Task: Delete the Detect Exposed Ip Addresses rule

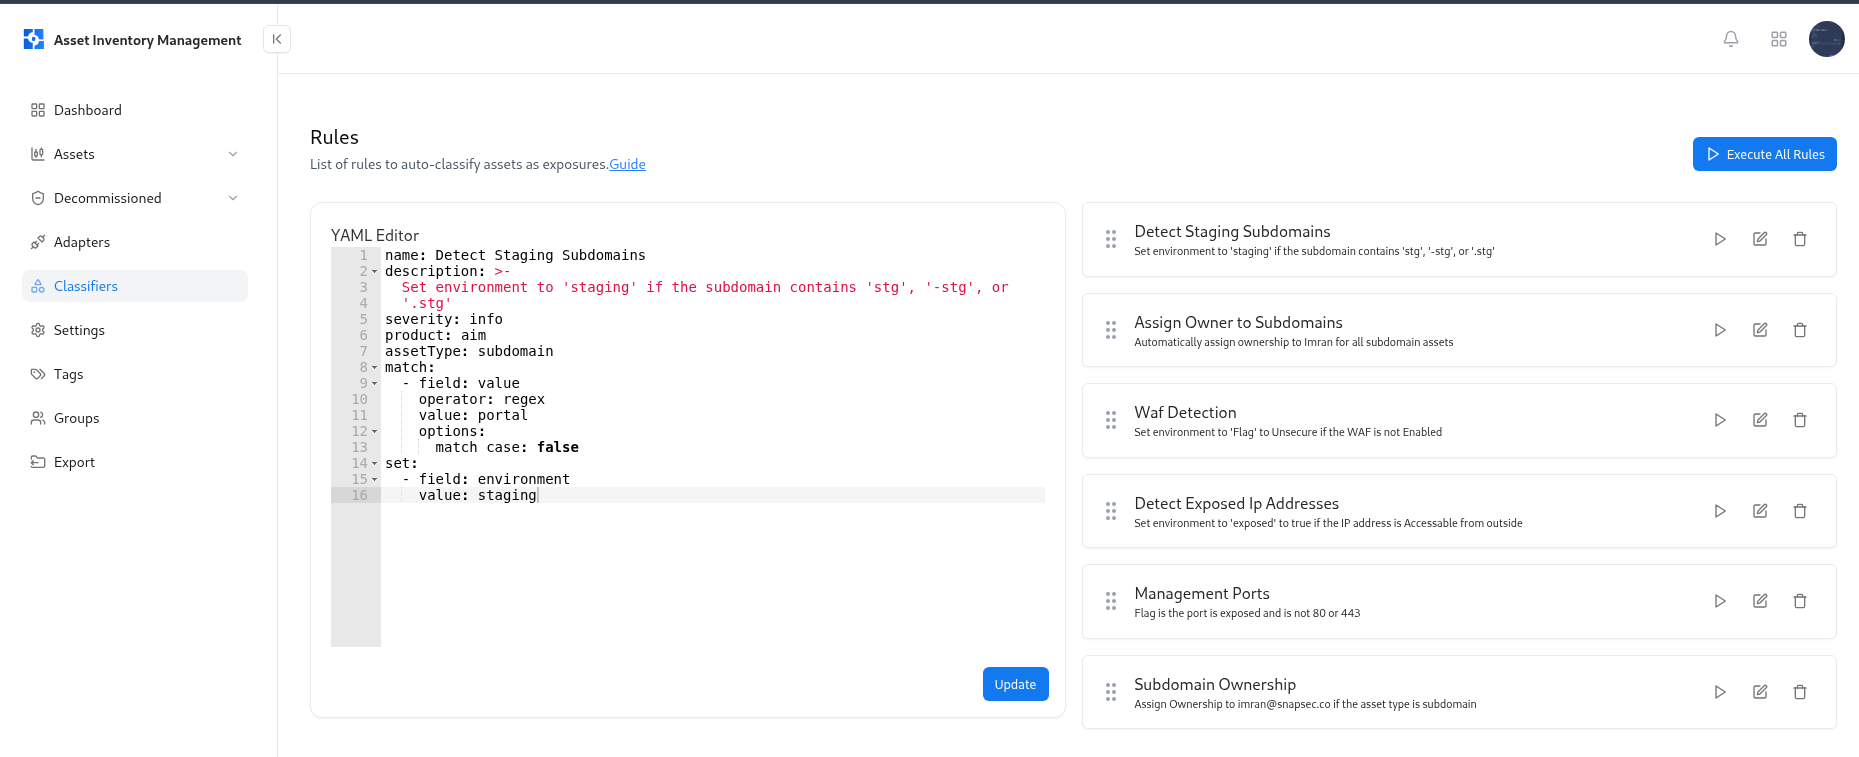Action: 1800,511
